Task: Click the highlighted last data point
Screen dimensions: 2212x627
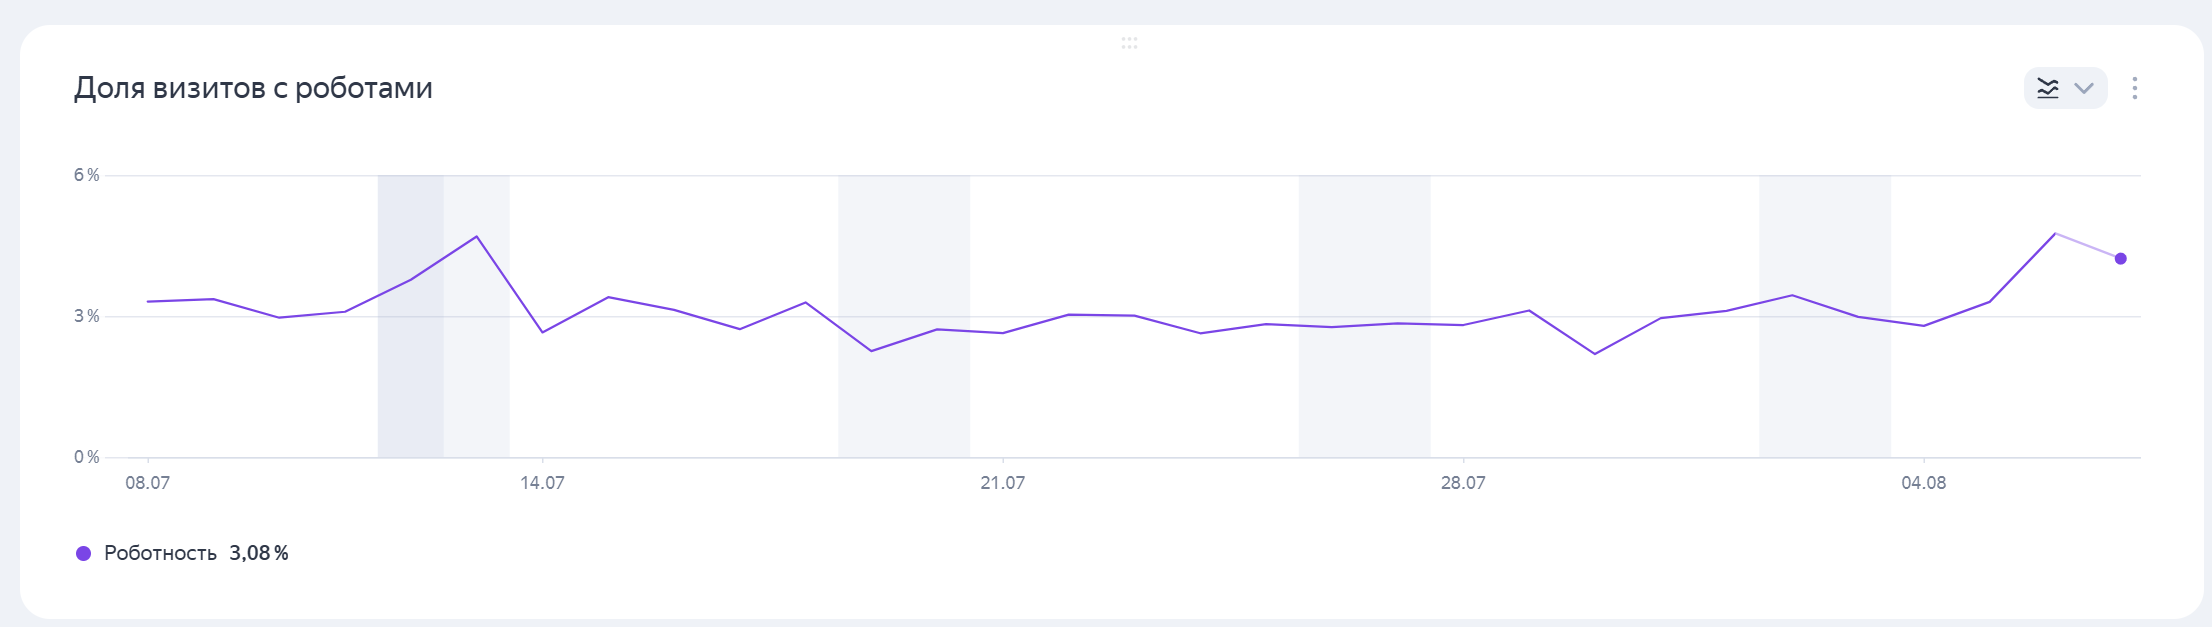Action: click(x=2120, y=259)
